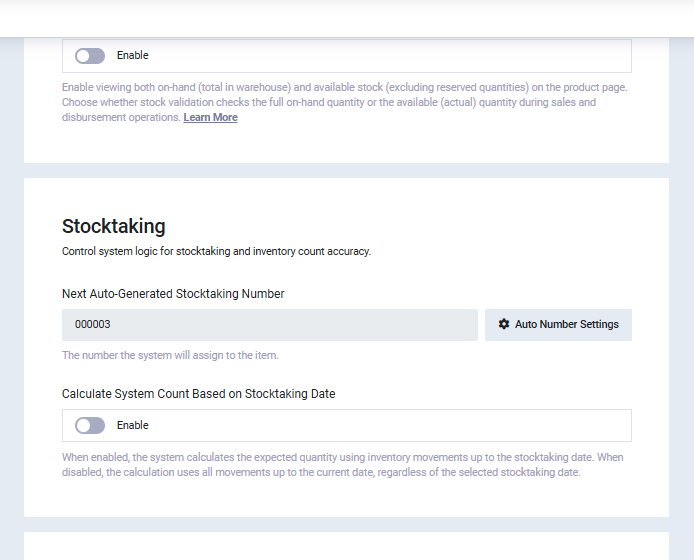Click the stocktaking number field showing 000003
This screenshot has height=560, width=694.
[x=270, y=325]
